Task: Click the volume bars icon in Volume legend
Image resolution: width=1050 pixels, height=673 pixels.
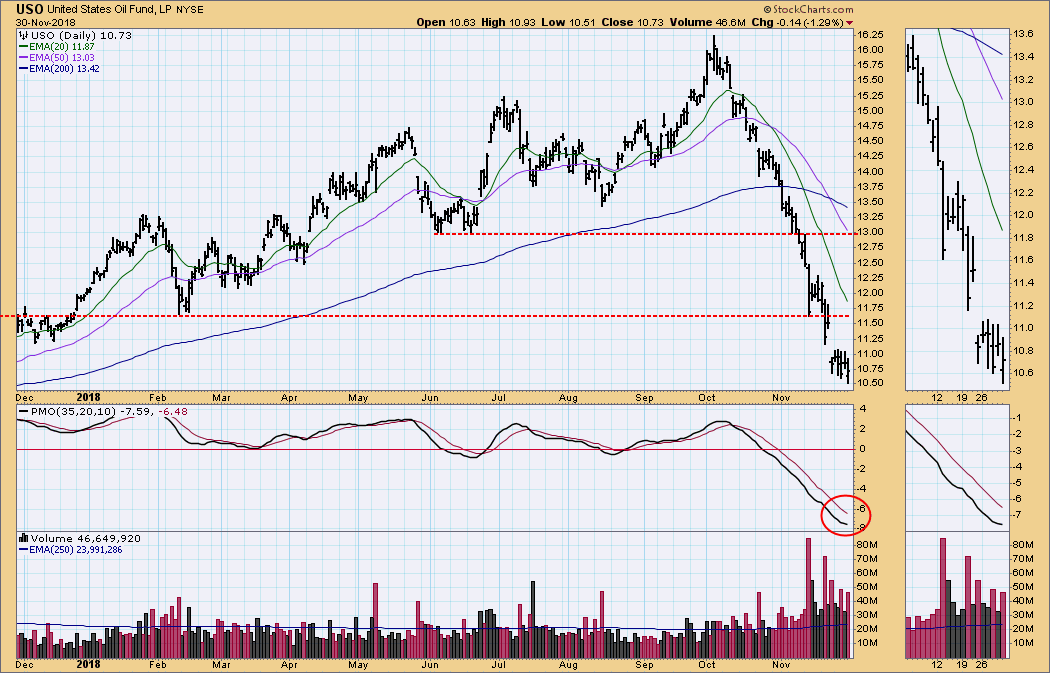Action: (x=22, y=537)
